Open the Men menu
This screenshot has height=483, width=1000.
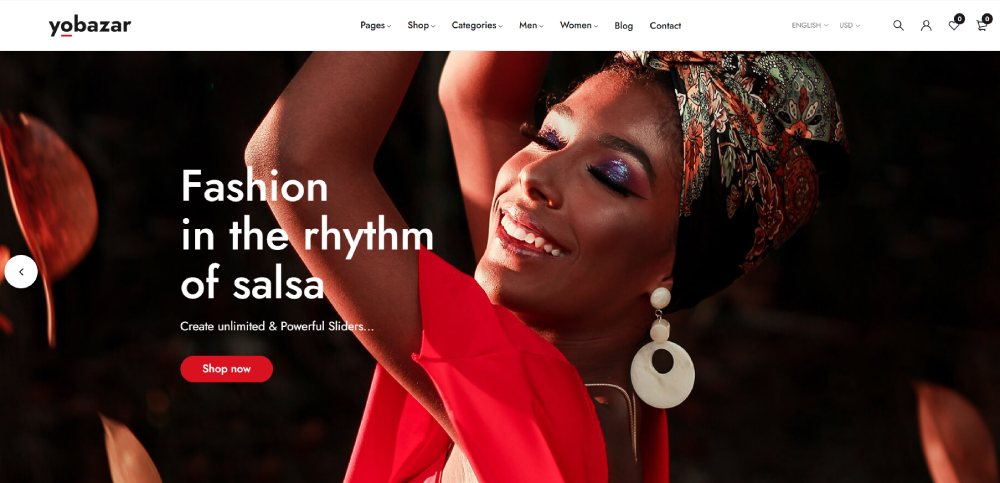pos(531,26)
